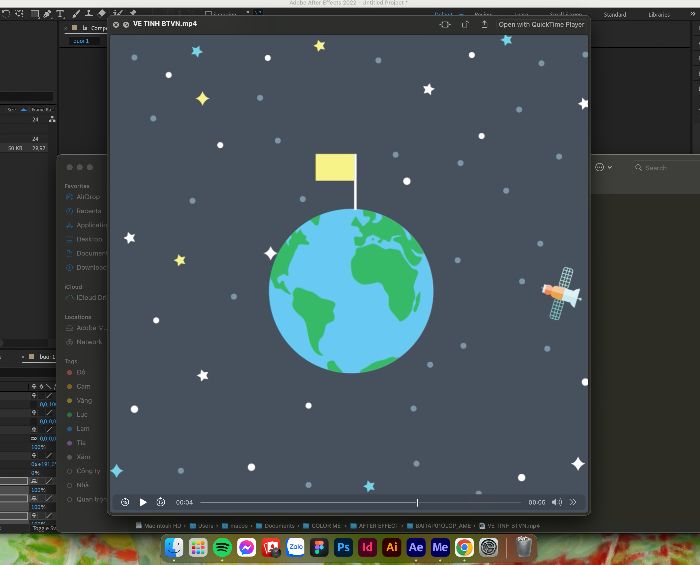
Task: Skip back in the Quick Look video
Action: coord(125,502)
